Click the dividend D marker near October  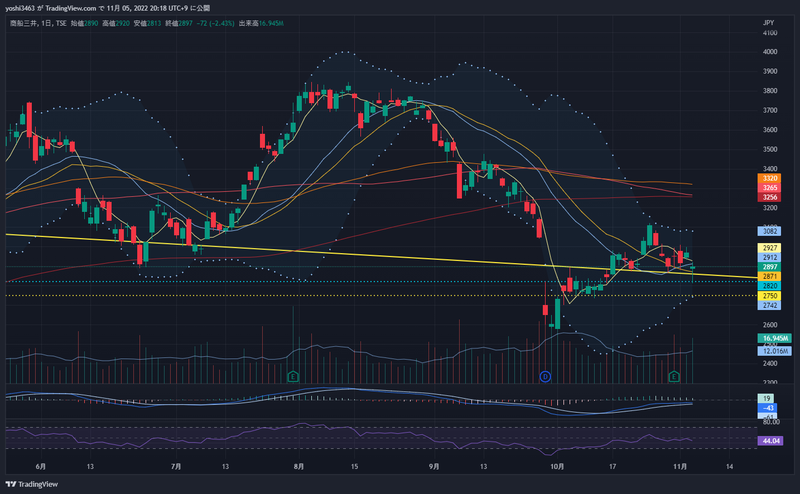point(545,377)
